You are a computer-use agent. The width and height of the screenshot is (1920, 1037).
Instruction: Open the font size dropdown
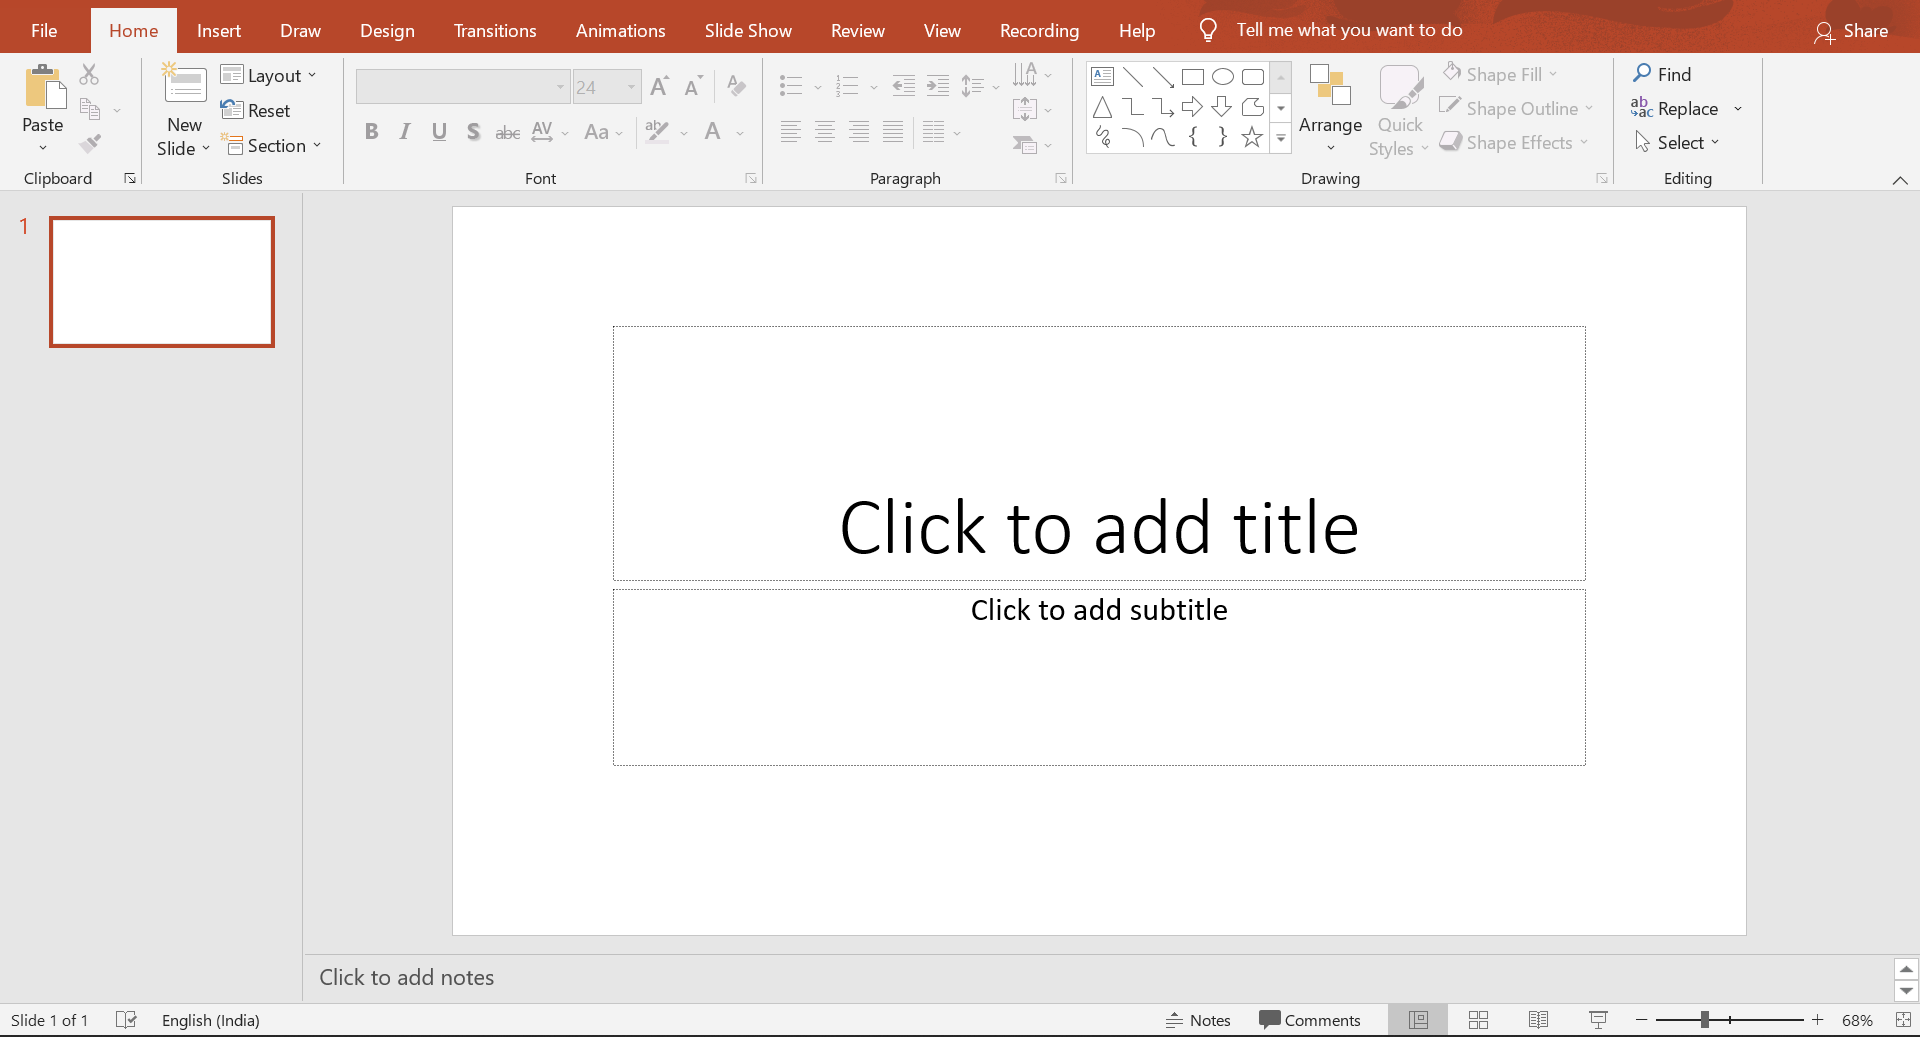pos(631,87)
